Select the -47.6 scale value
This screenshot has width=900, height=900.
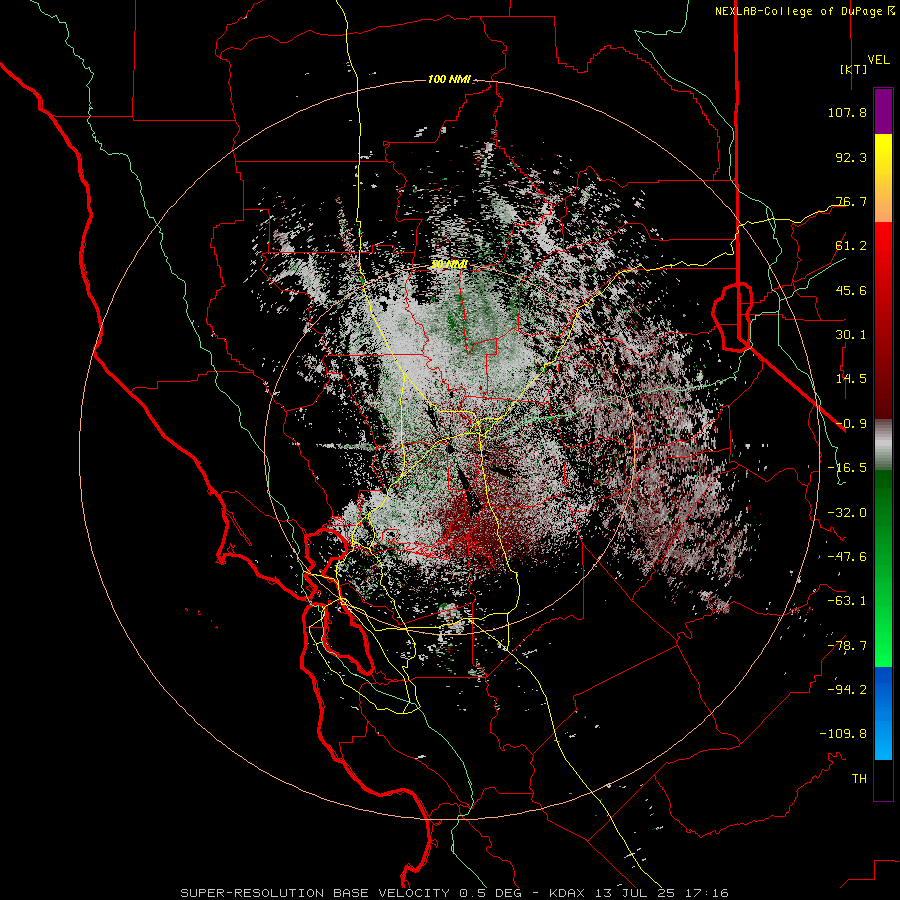pos(847,557)
